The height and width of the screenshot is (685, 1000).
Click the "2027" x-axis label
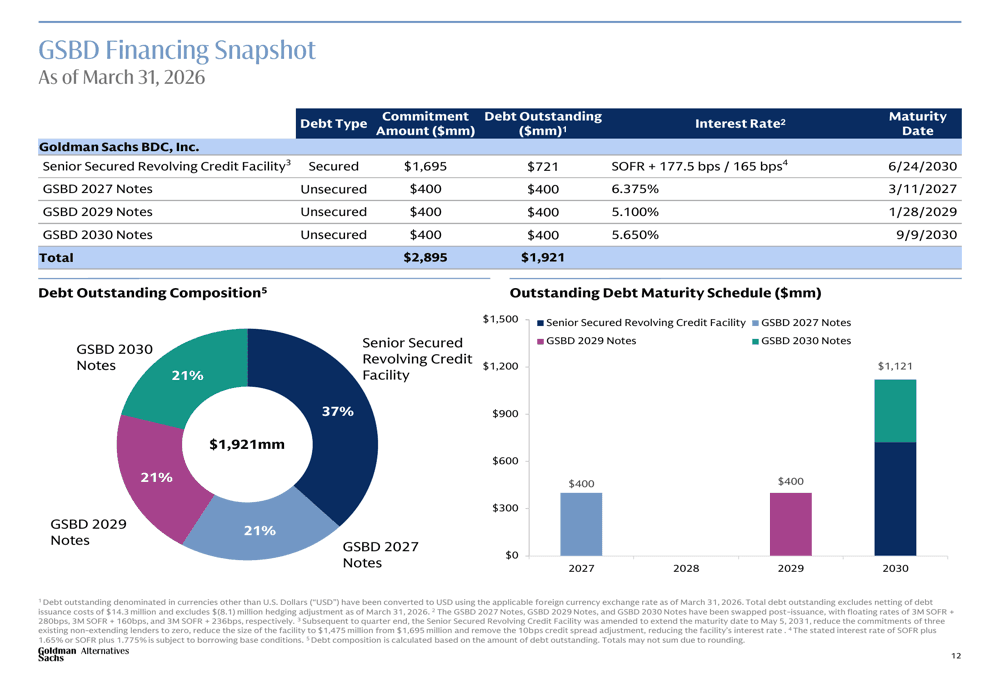click(581, 568)
